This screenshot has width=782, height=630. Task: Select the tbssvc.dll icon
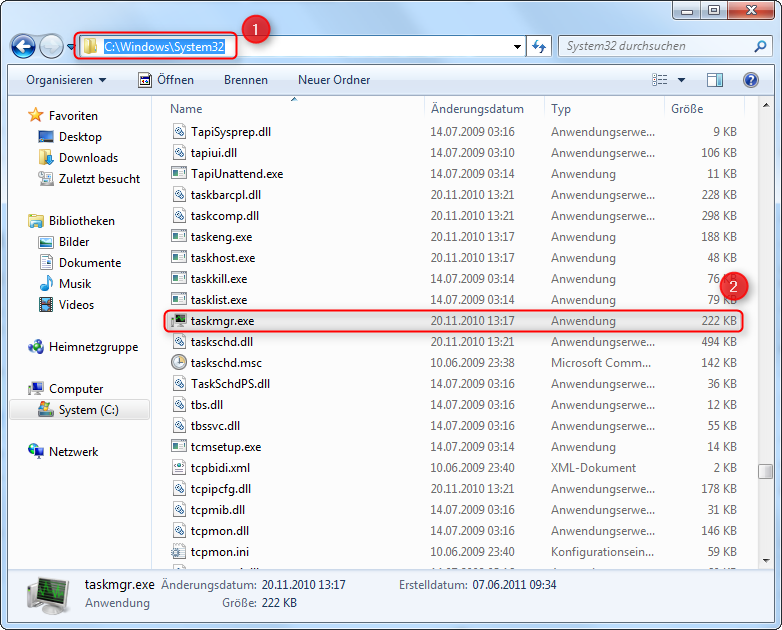click(x=179, y=425)
